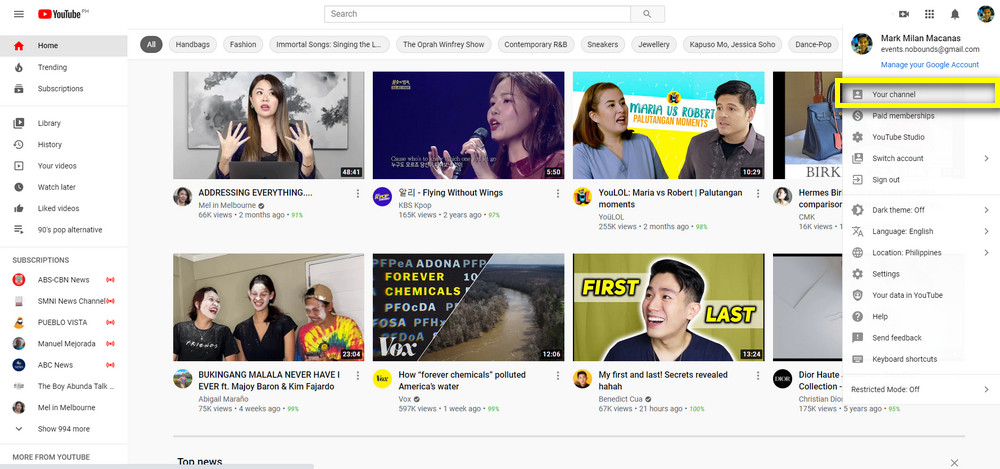Expand Switch account submenu
Image resolution: width=1000 pixels, height=469 pixels.
coord(921,158)
